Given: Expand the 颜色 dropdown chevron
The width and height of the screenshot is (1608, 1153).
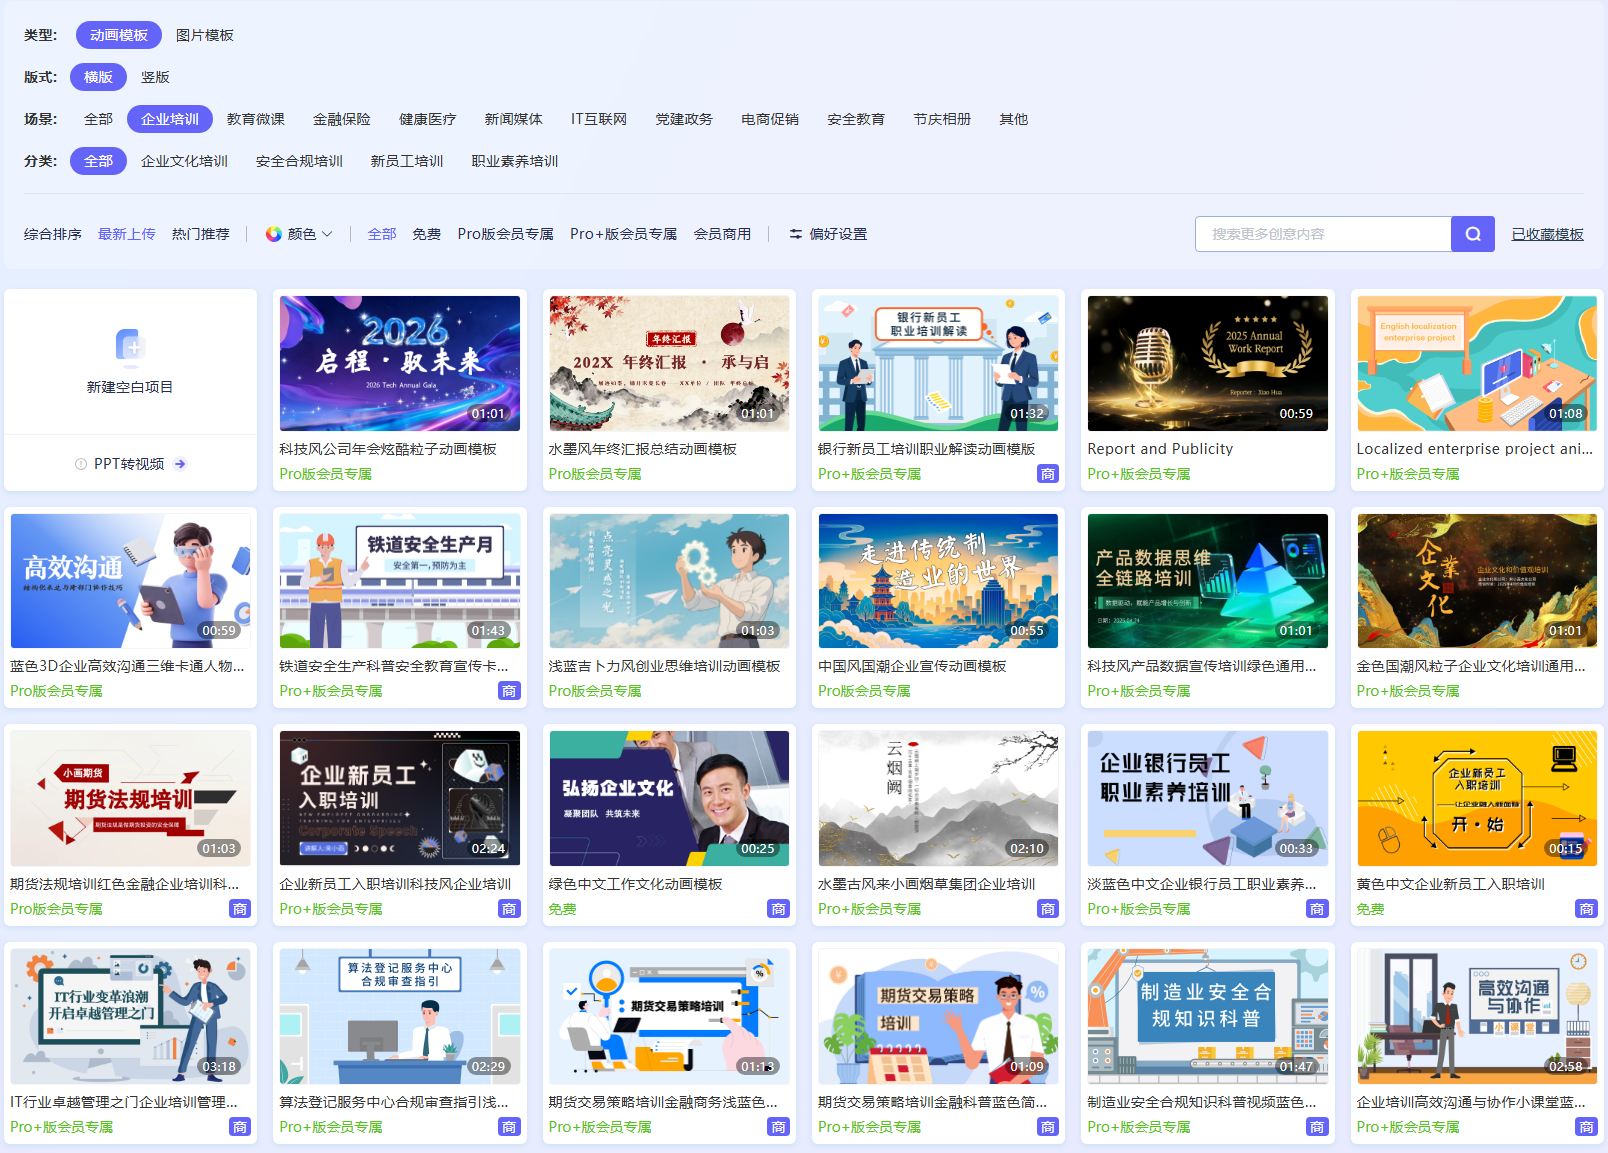Looking at the screenshot, I should [x=327, y=234].
